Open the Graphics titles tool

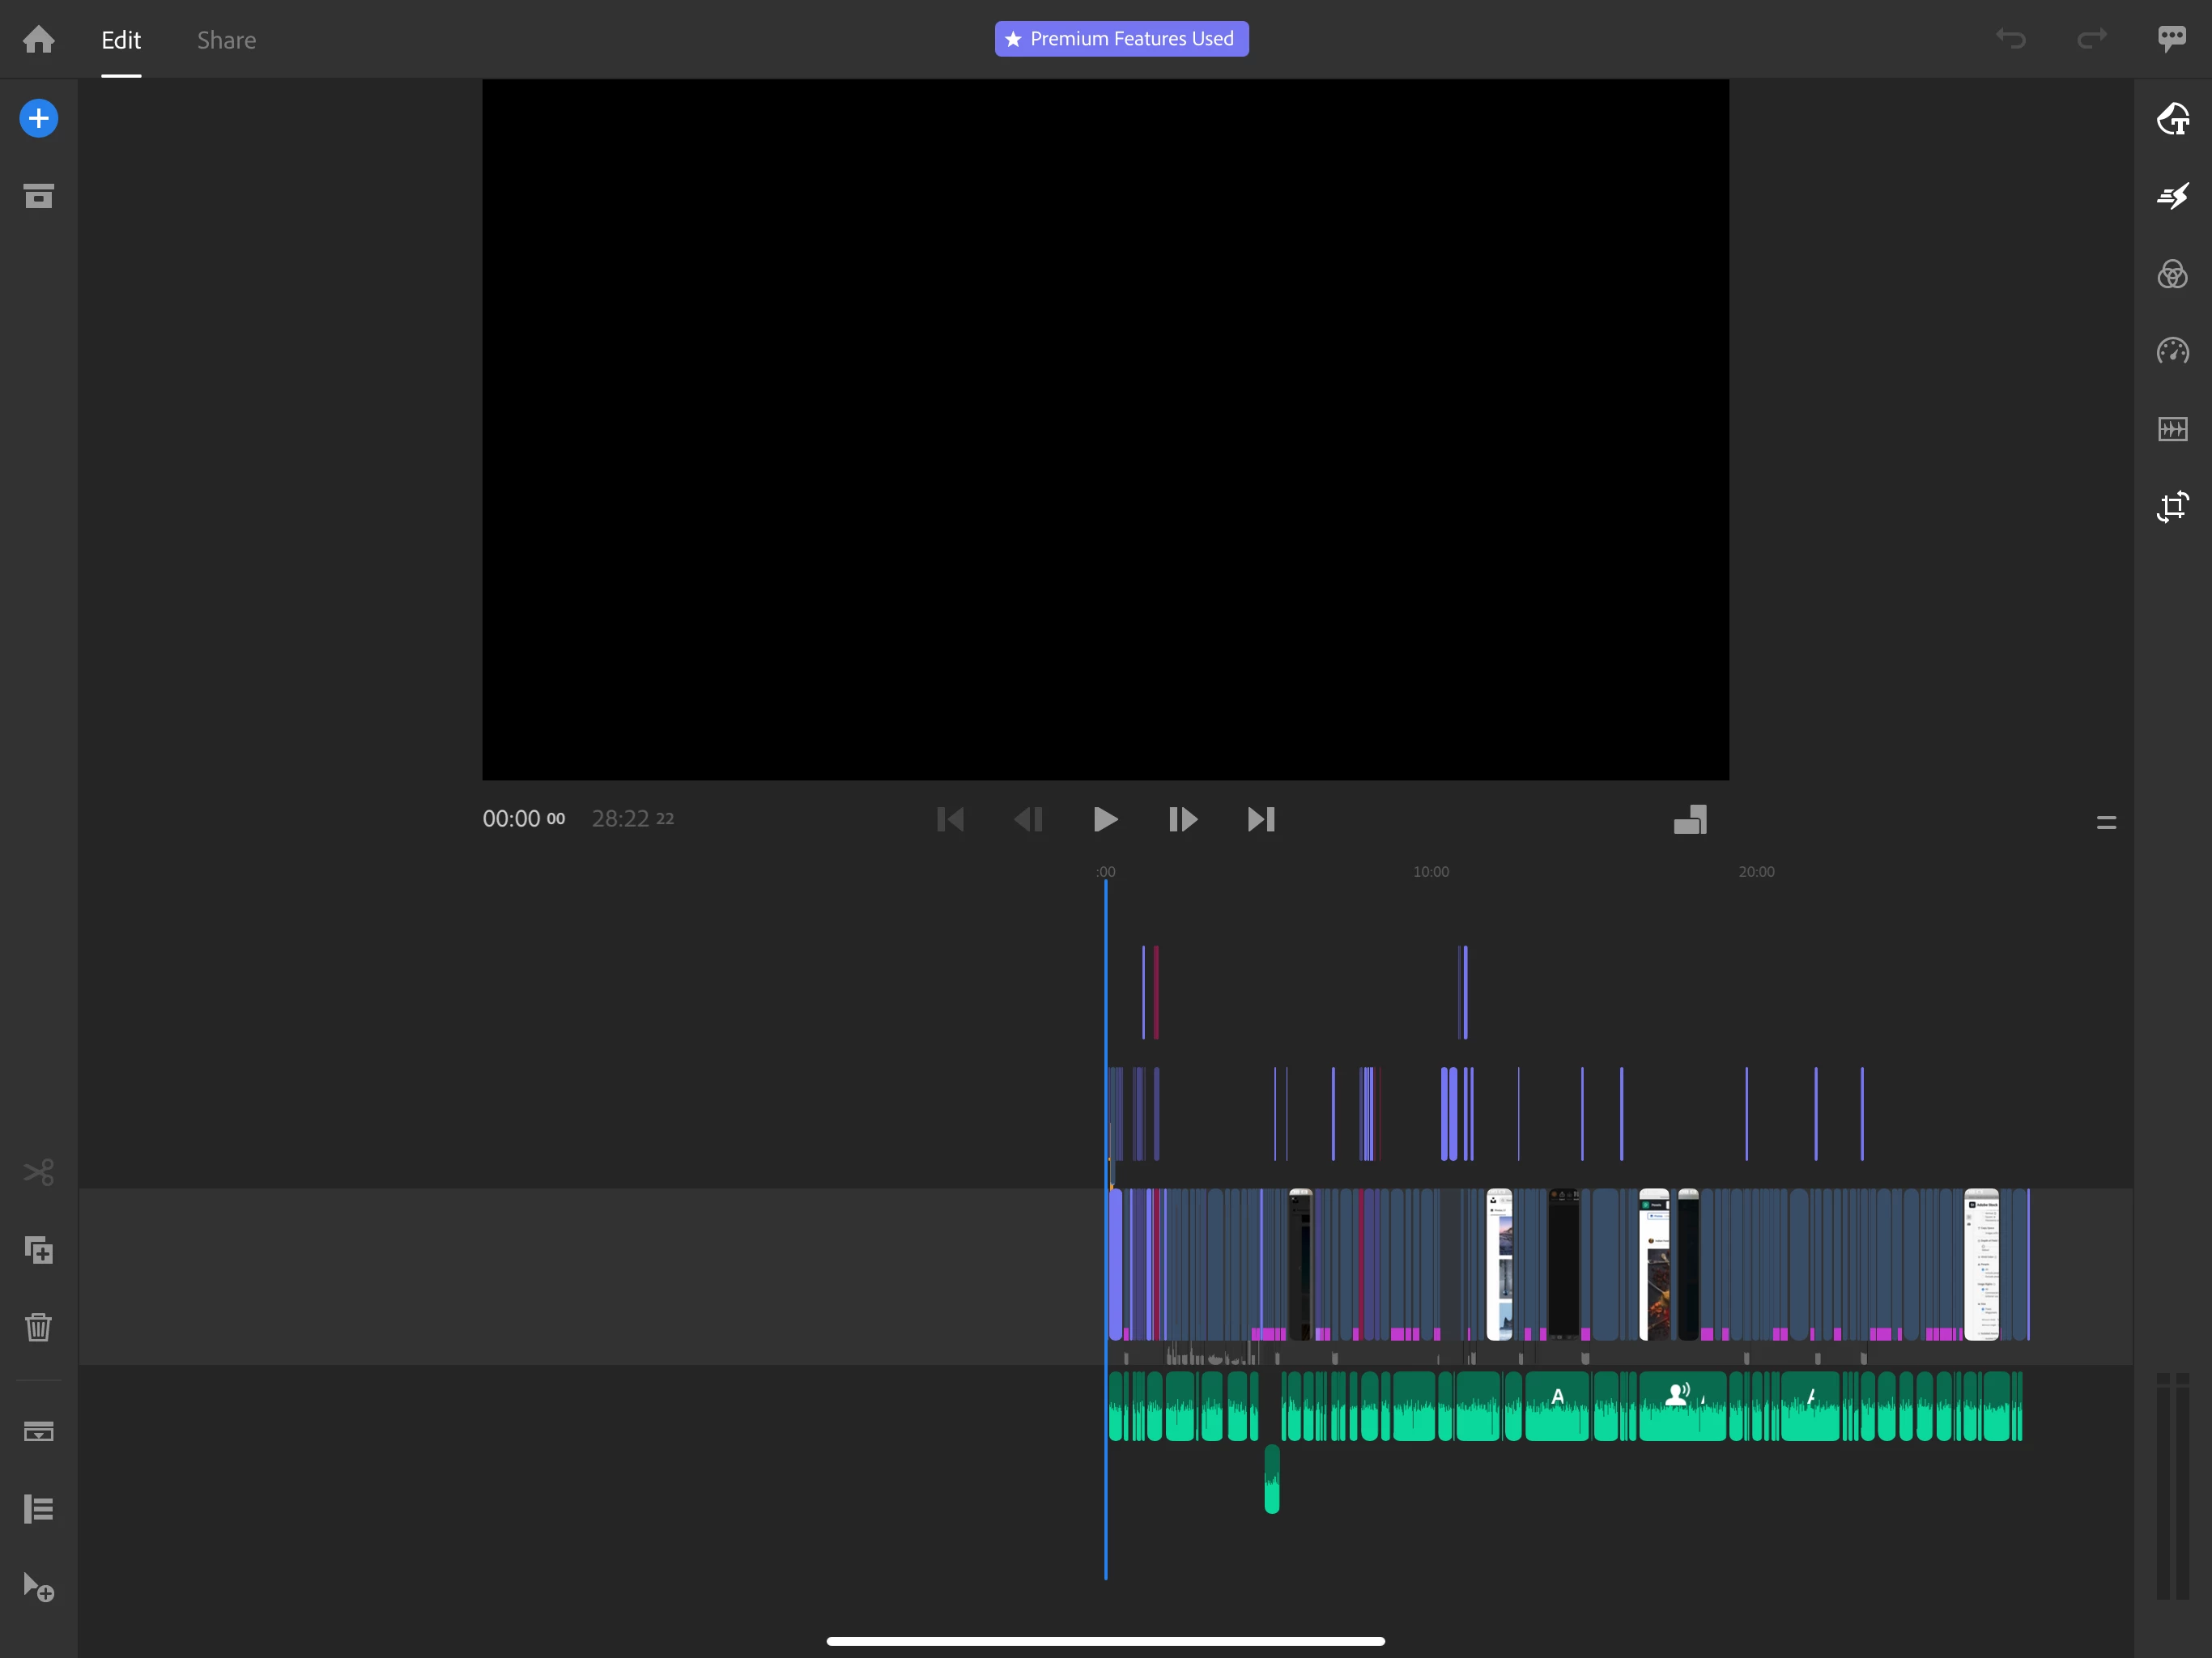(2172, 119)
